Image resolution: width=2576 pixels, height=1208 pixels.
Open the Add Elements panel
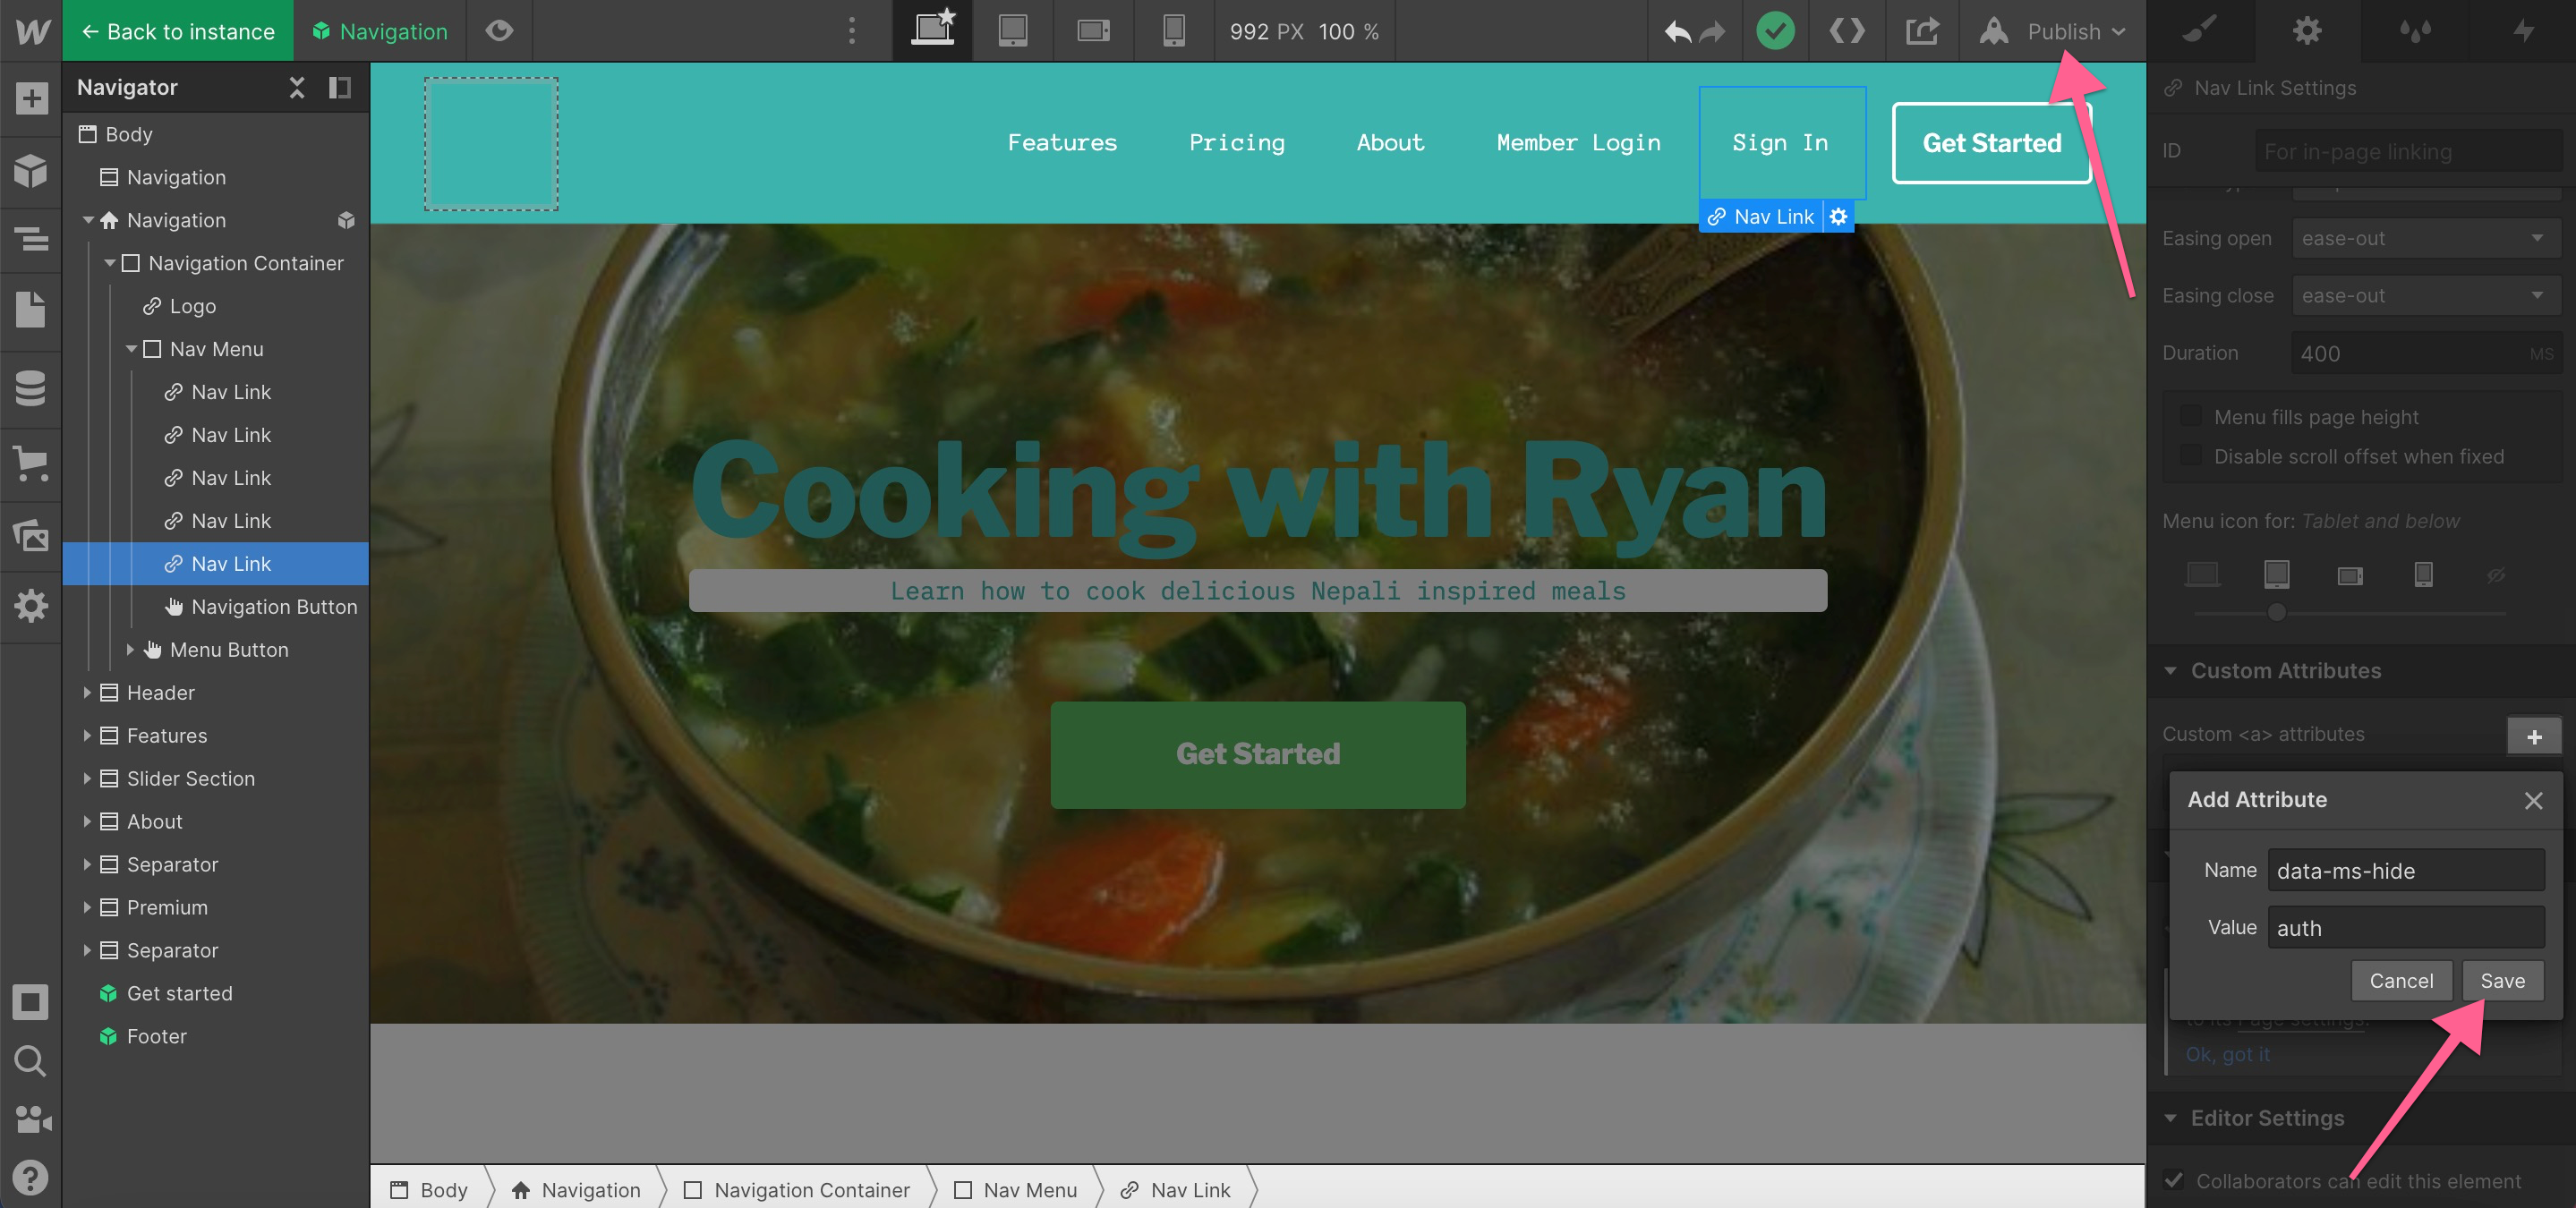click(31, 98)
